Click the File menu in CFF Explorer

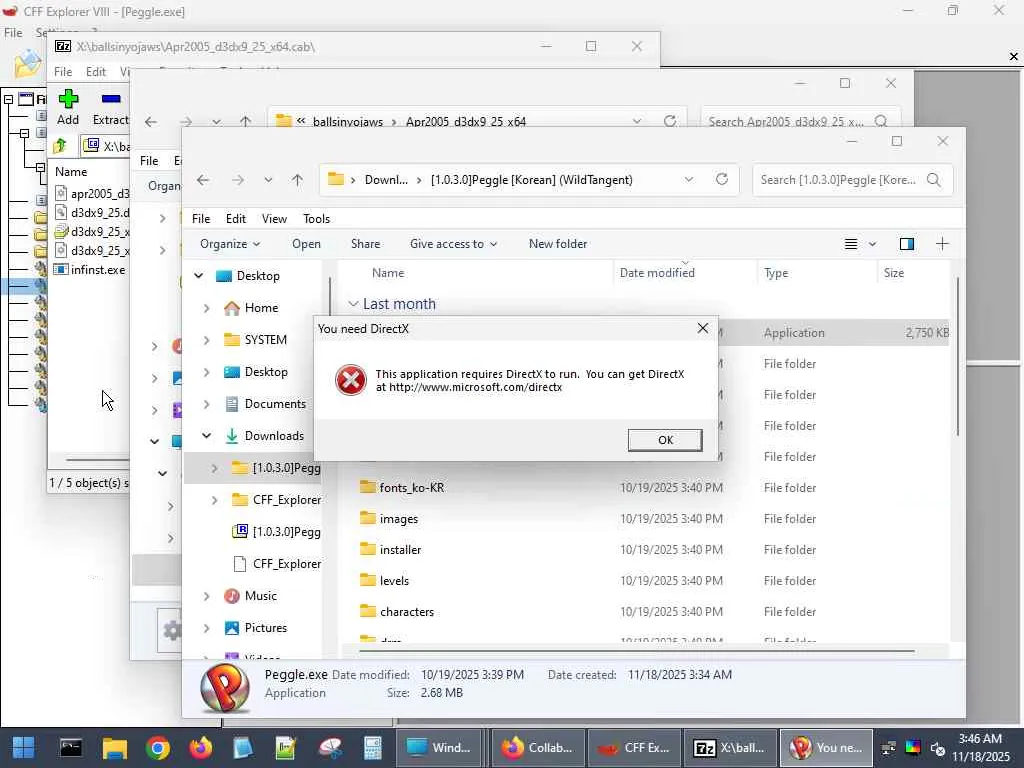click(13, 33)
